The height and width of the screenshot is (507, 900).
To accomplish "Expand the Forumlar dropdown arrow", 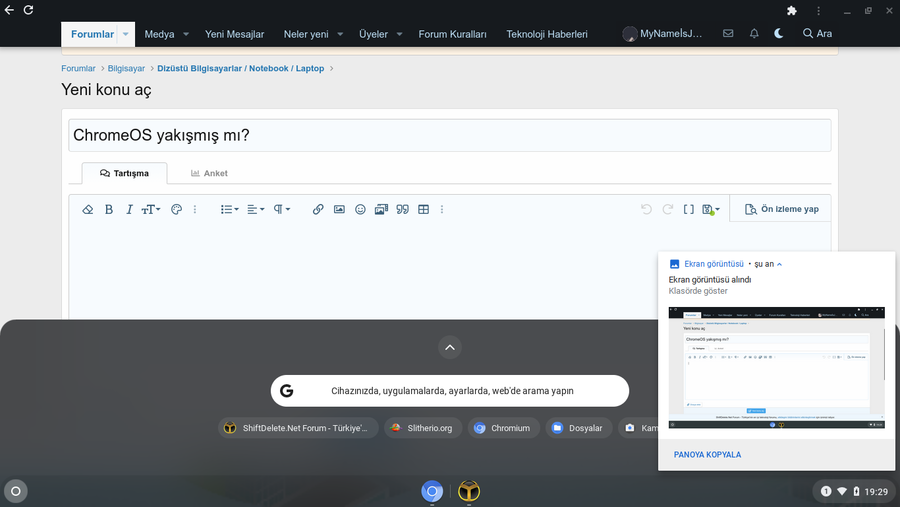I will [126, 34].
